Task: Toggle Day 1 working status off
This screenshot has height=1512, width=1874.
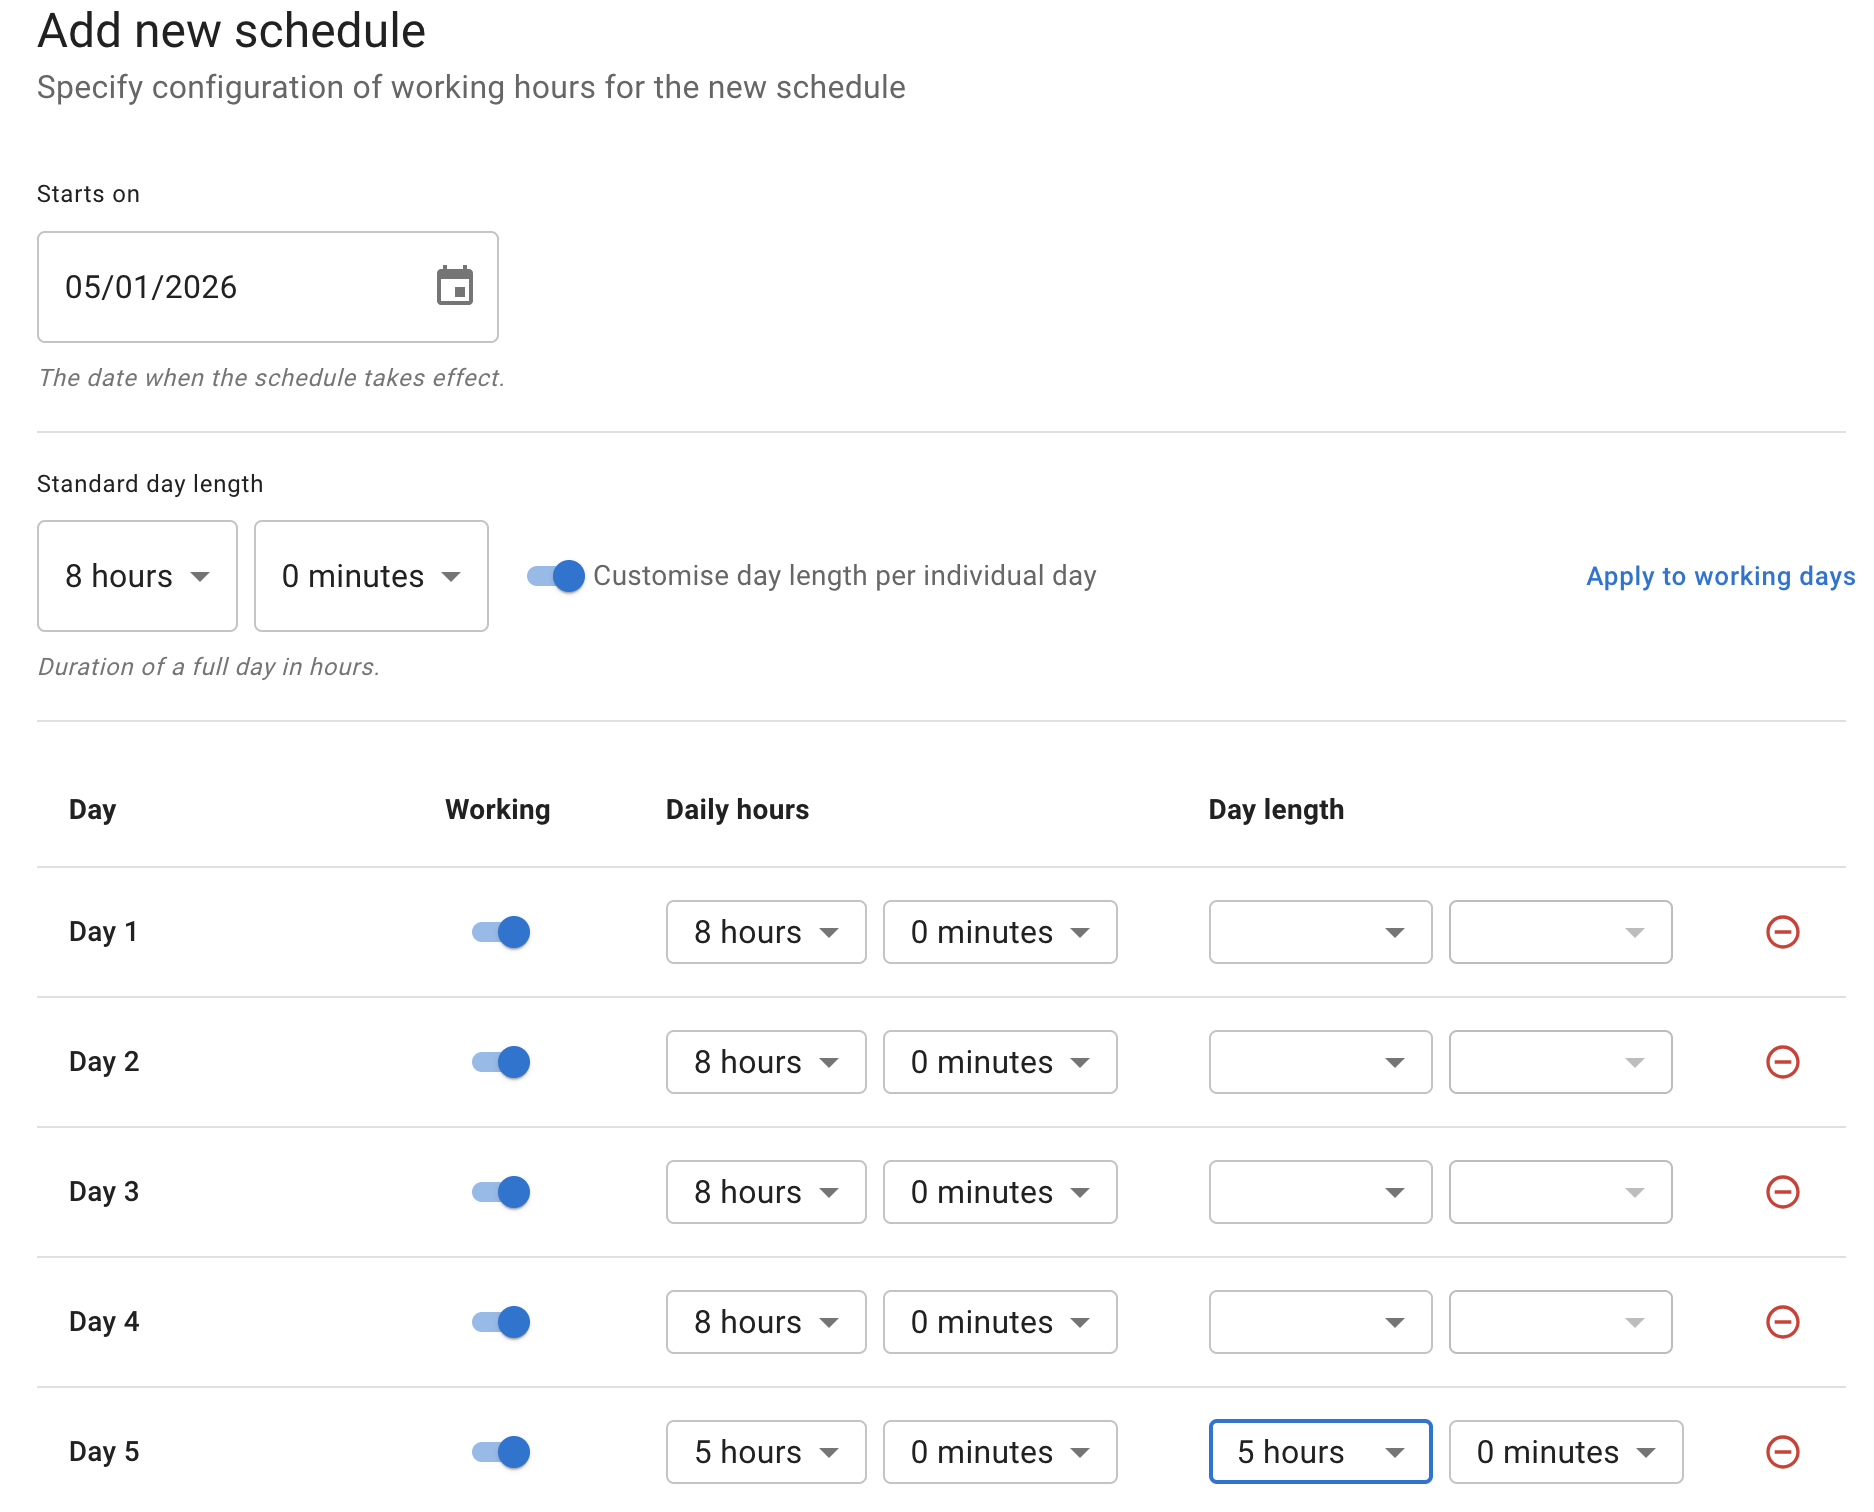Action: point(498,932)
